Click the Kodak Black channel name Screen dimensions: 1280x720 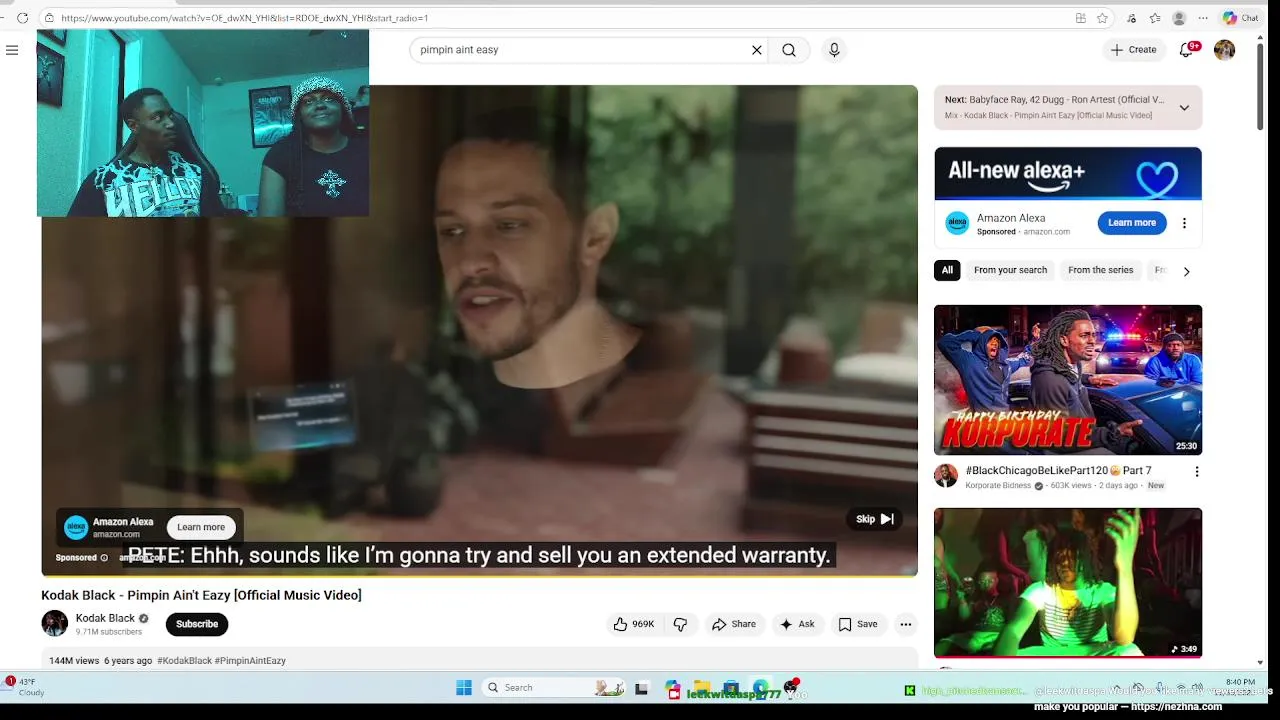105,618
